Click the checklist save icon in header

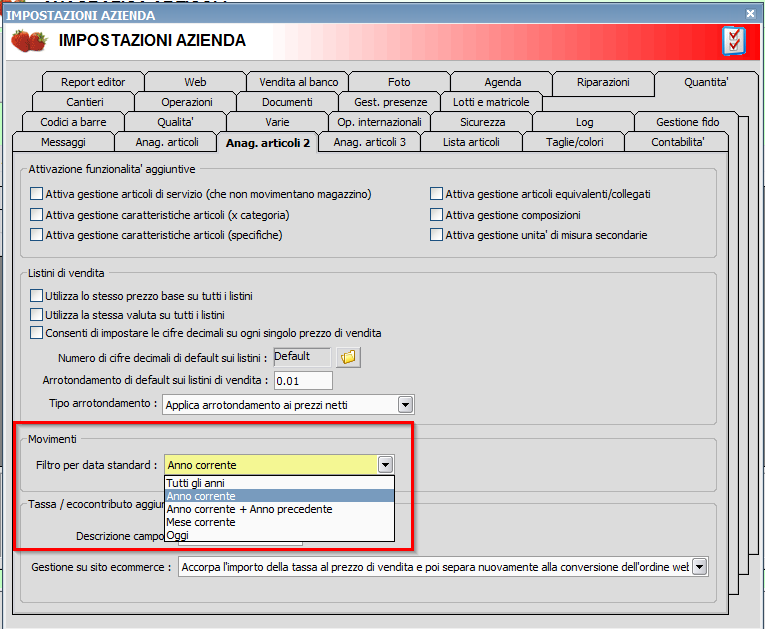tap(734, 41)
